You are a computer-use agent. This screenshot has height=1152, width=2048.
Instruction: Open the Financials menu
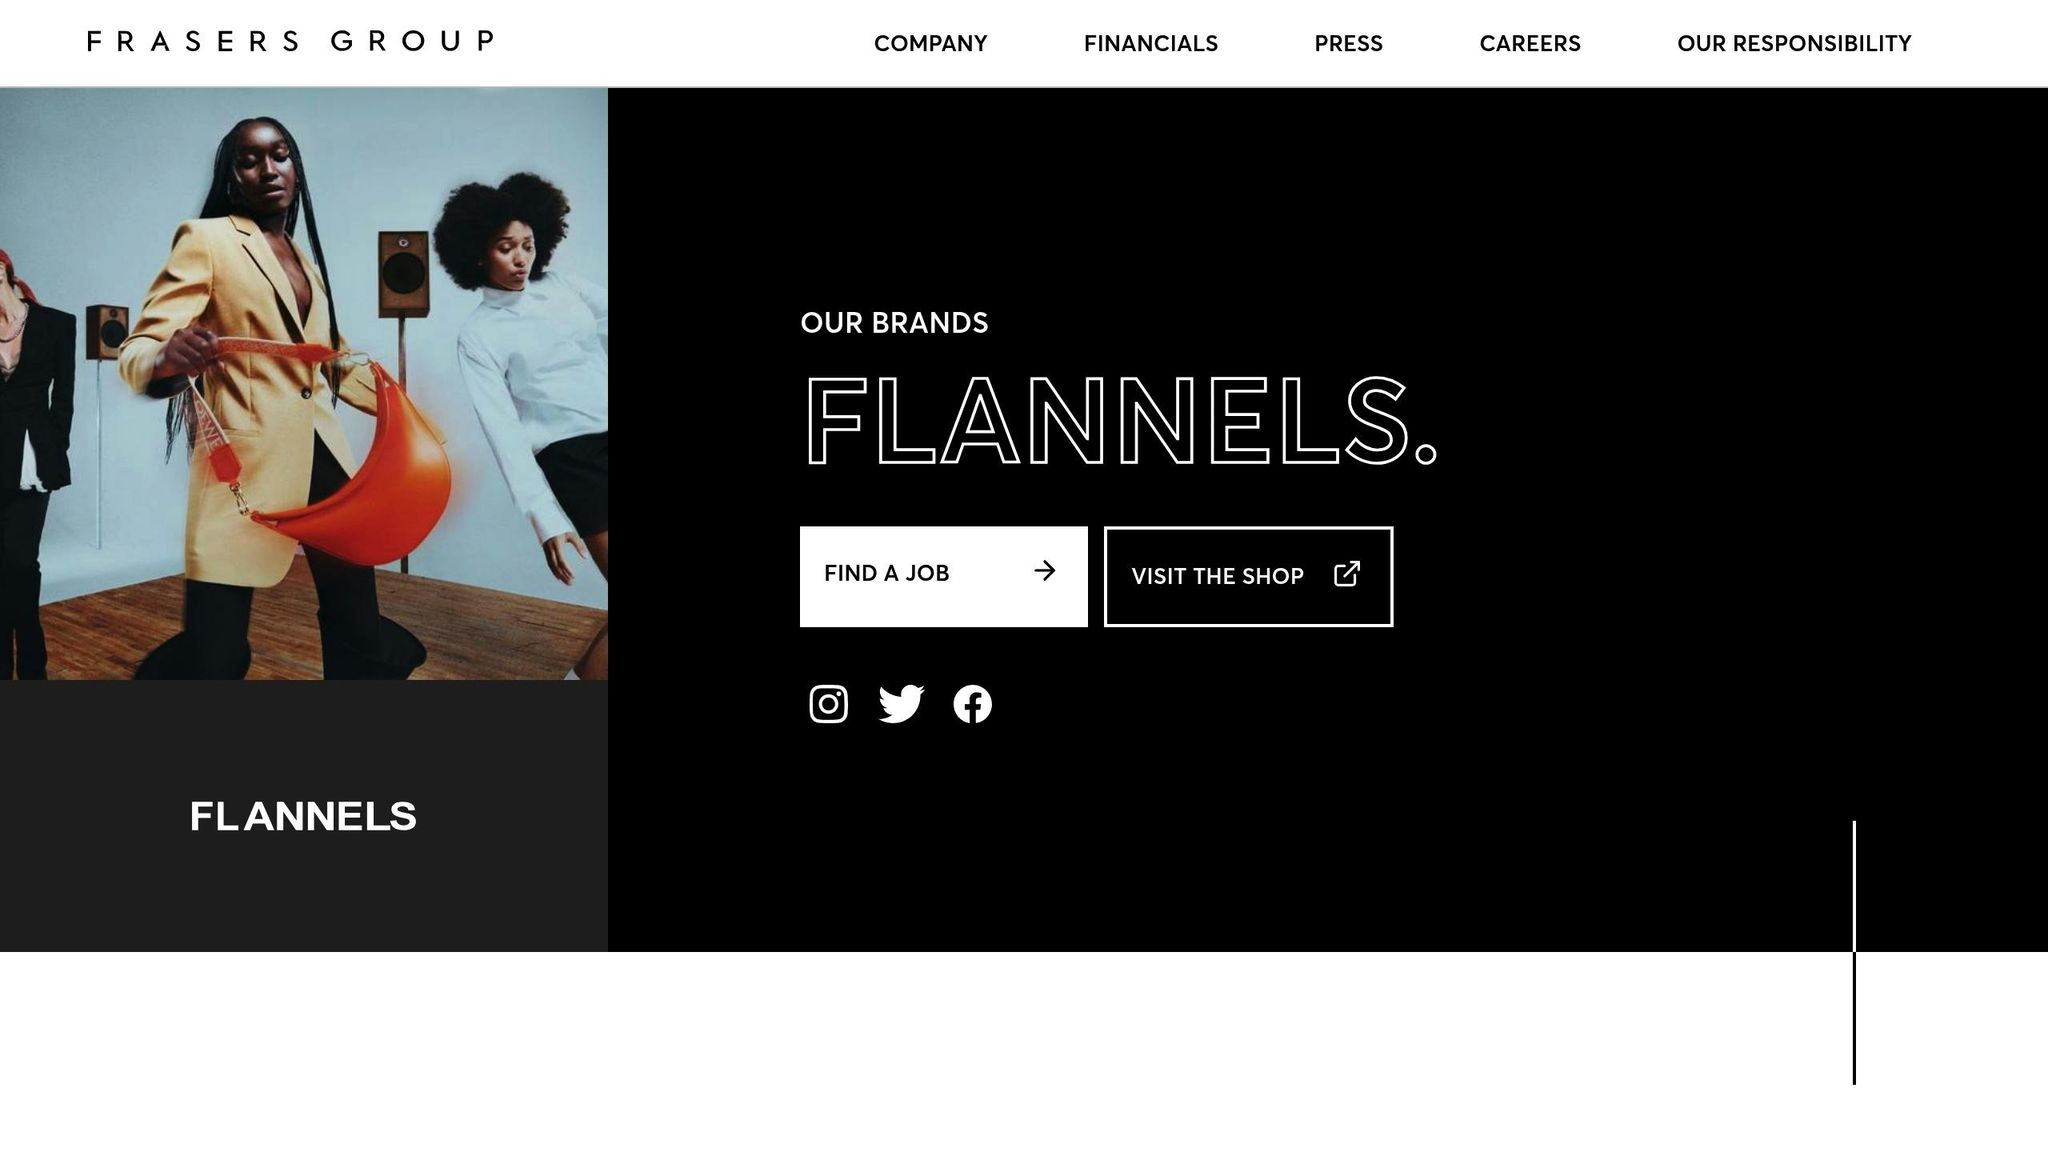point(1151,43)
